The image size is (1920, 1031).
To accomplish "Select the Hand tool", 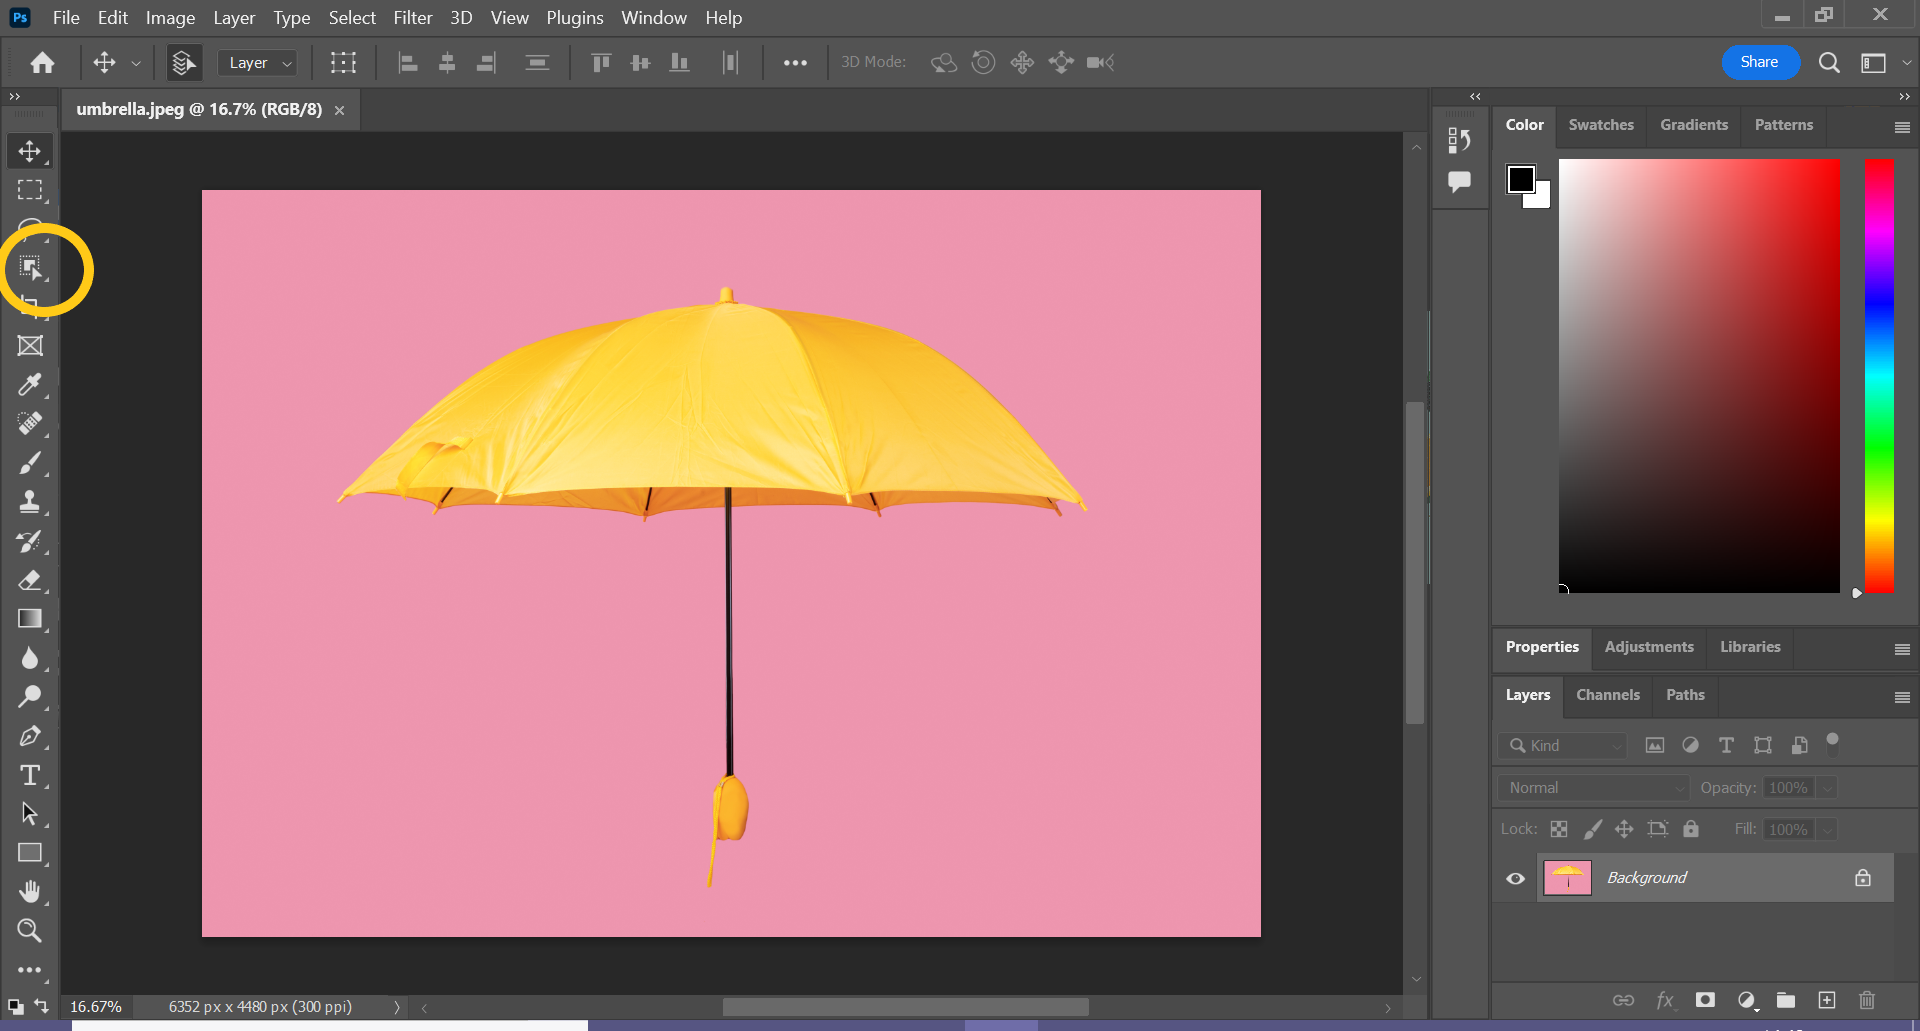I will coord(30,892).
